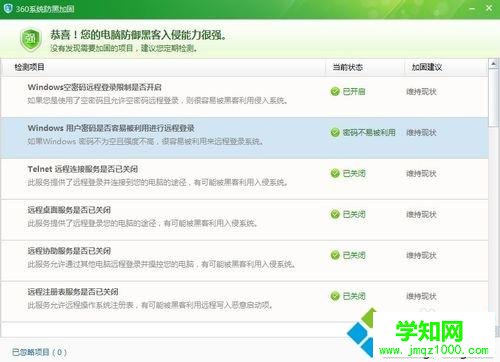Click 已关闭 status in 远程协助服务 row
This screenshot has height=362, width=500.
(x=354, y=255)
